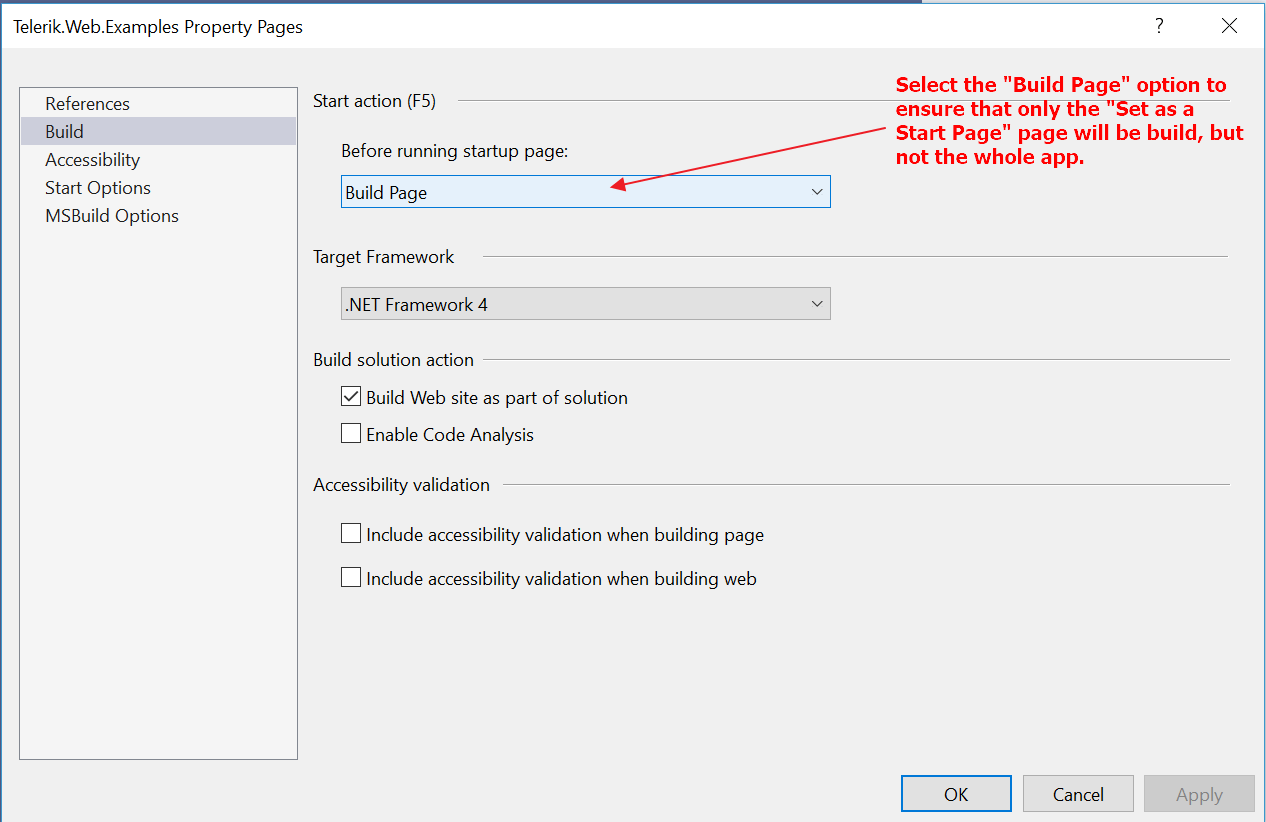Select the Build page in left pane
Viewport: 1266px width, 822px height.
click(x=158, y=132)
